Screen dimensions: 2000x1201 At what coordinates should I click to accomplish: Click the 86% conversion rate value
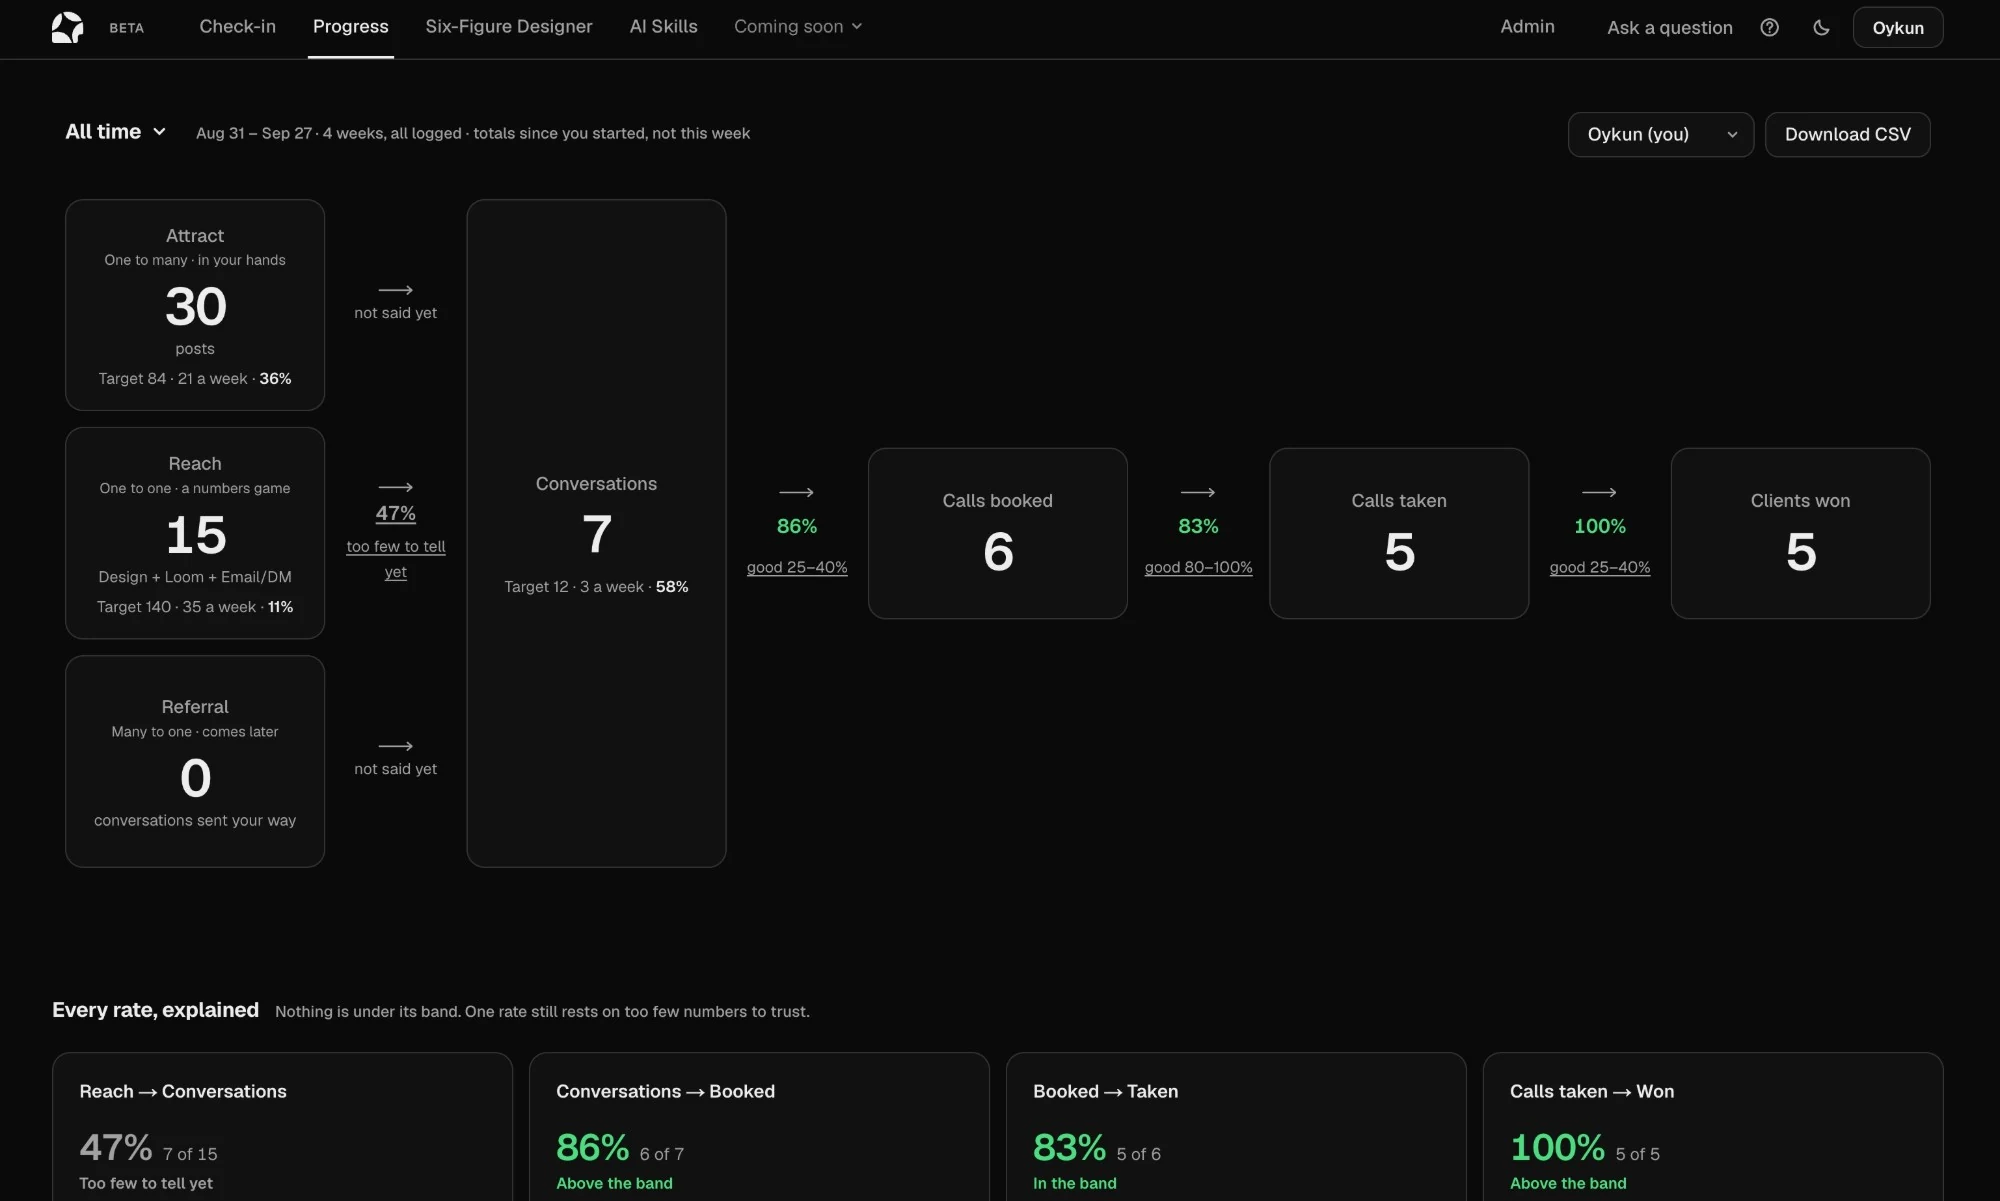[x=797, y=526]
